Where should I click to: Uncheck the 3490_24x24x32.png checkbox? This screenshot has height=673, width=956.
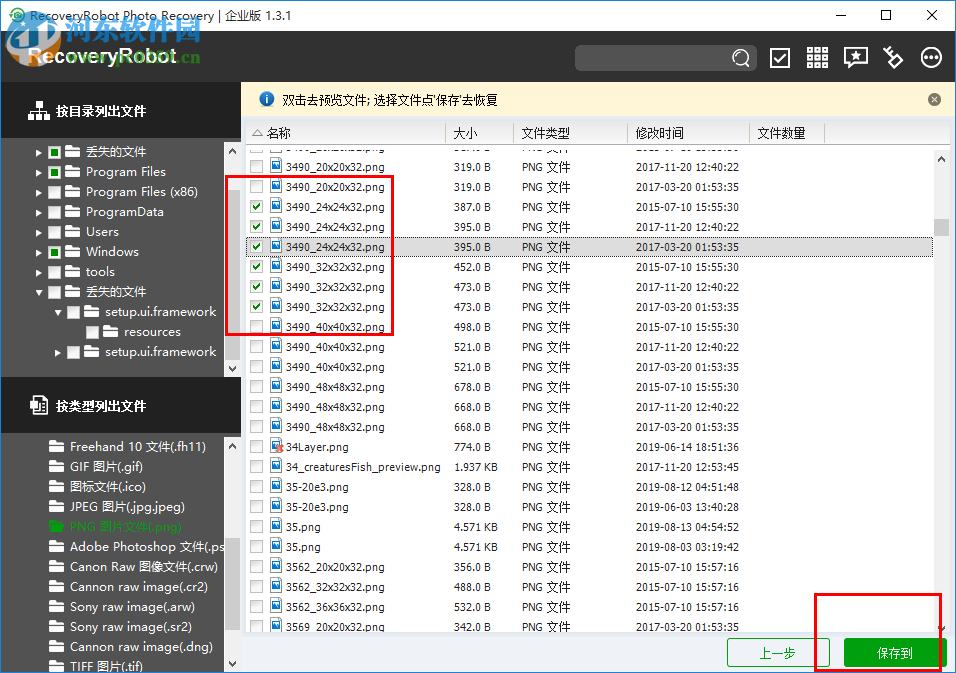pyautogui.click(x=255, y=206)
